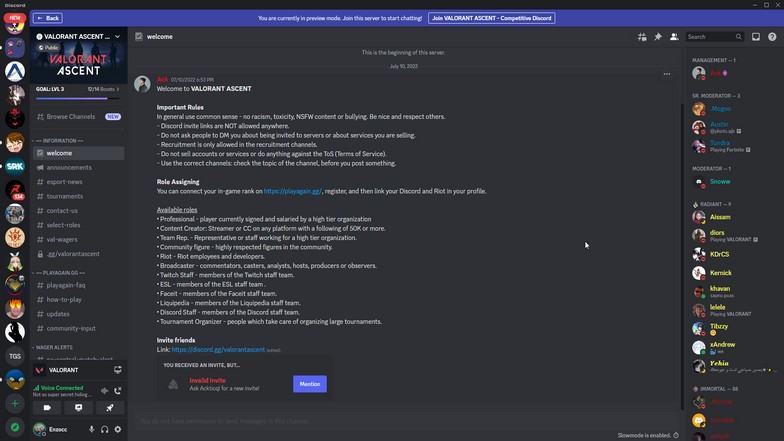
Task: Disconnect from voice call
Action: tap(118, 390)
